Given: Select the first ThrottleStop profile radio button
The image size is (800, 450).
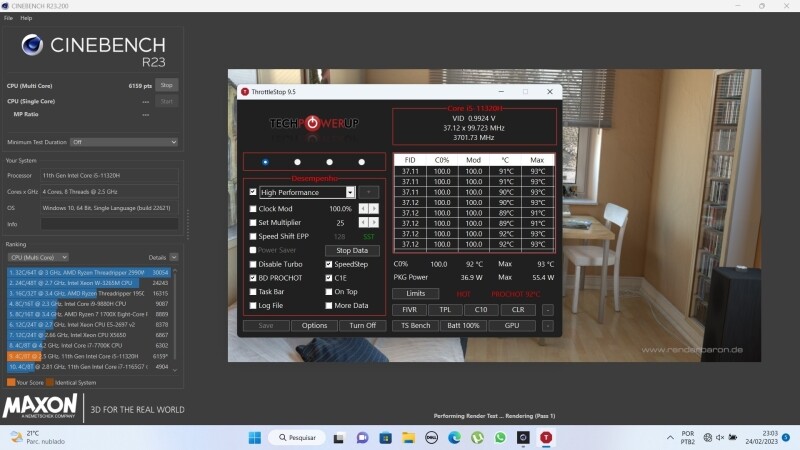Looking at the screenshot, I should (x=265, y=161).
